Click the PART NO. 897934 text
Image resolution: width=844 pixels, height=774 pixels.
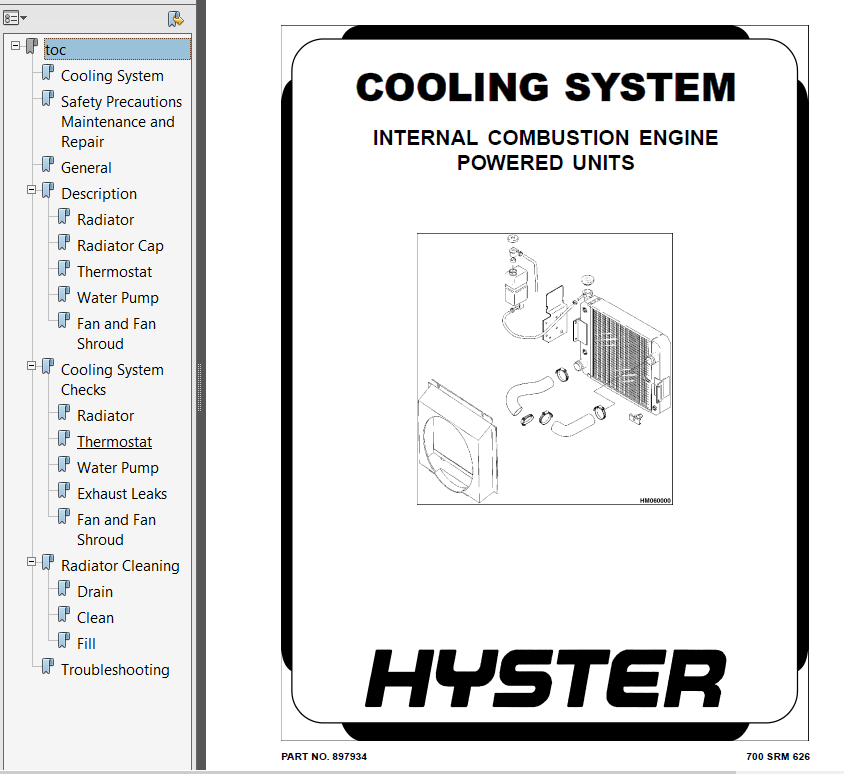point(324,757)
